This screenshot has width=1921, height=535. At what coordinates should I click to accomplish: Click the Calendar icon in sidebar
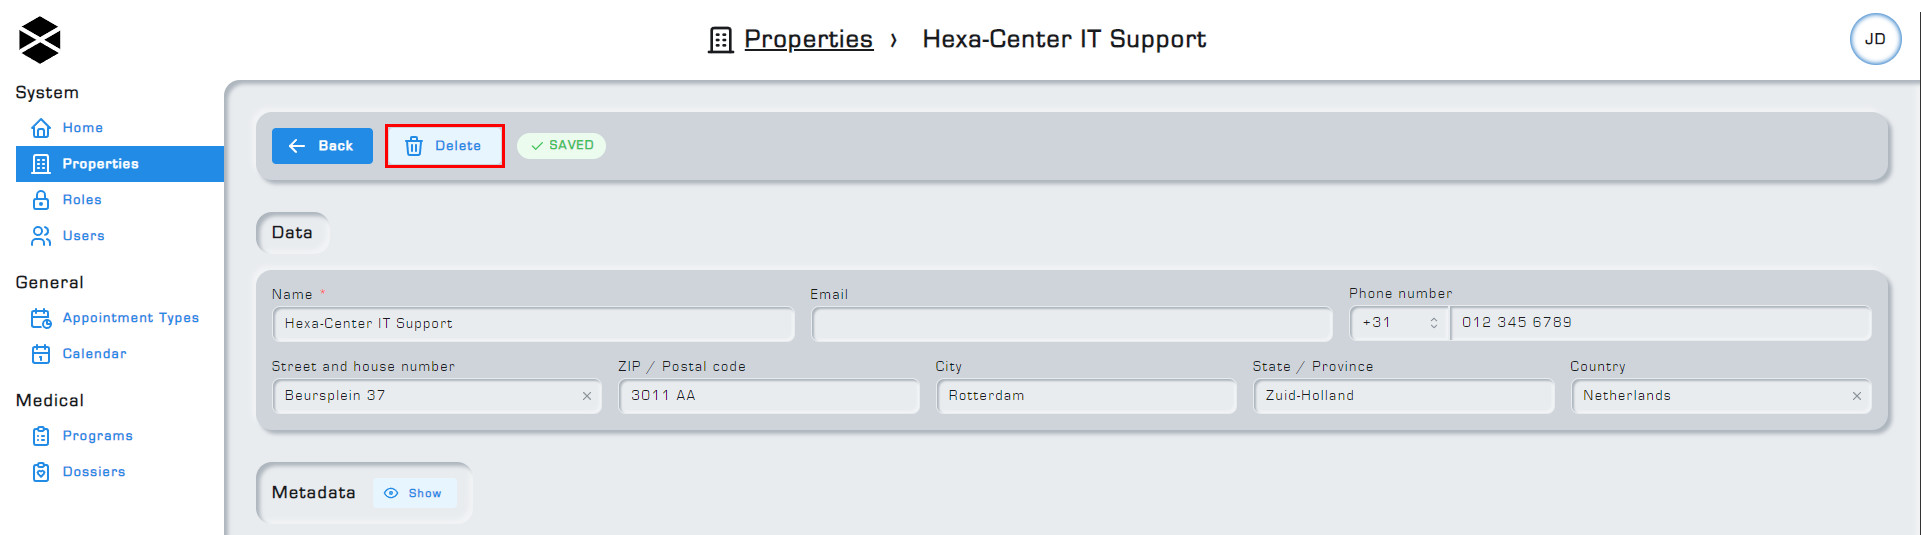click(x=41, y=354)
